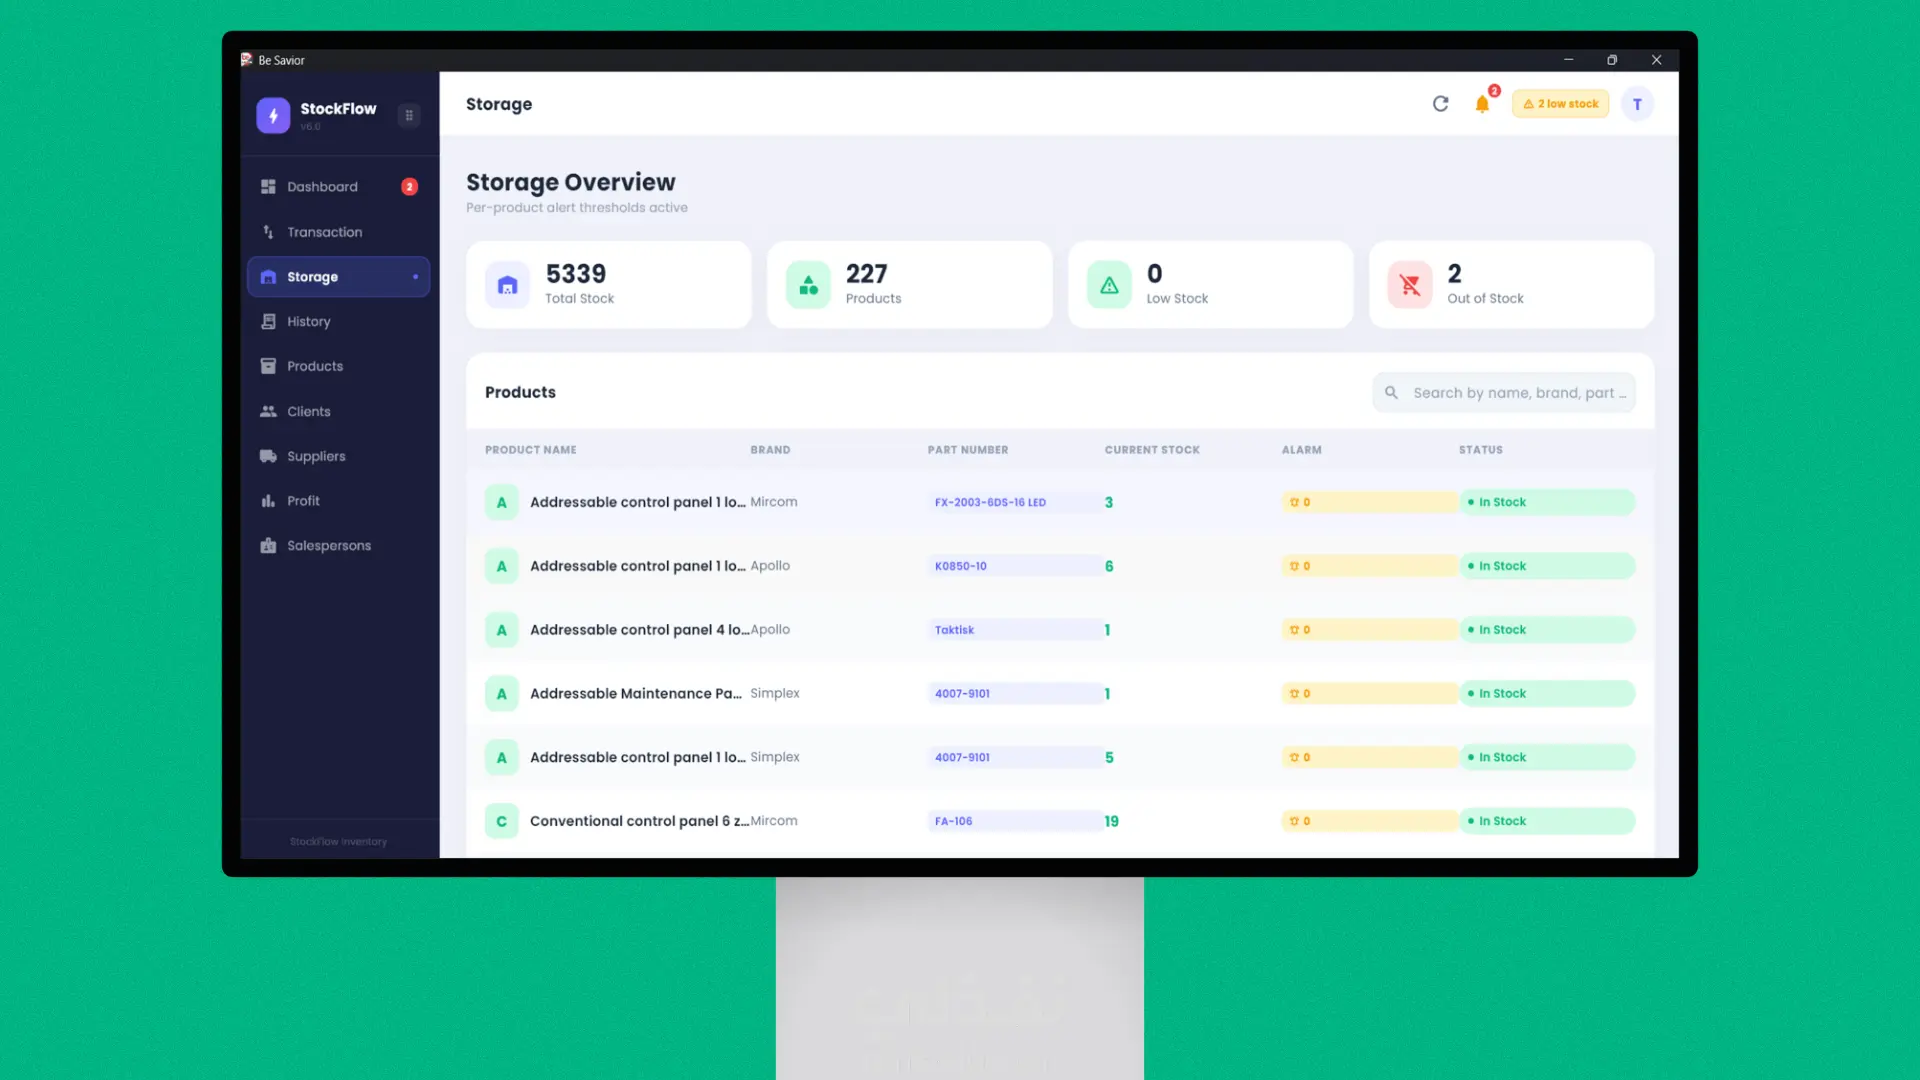1920x1080 pixels.
Task: Click the Low Stock warning triangle icon
Action: (1109, 286)
